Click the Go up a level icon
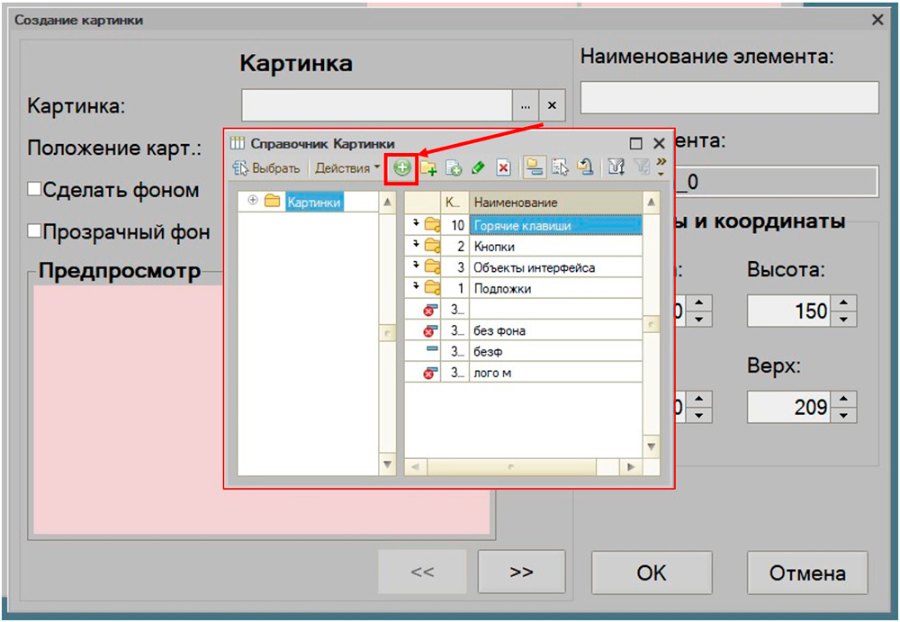900x622 pixels. 585,168
